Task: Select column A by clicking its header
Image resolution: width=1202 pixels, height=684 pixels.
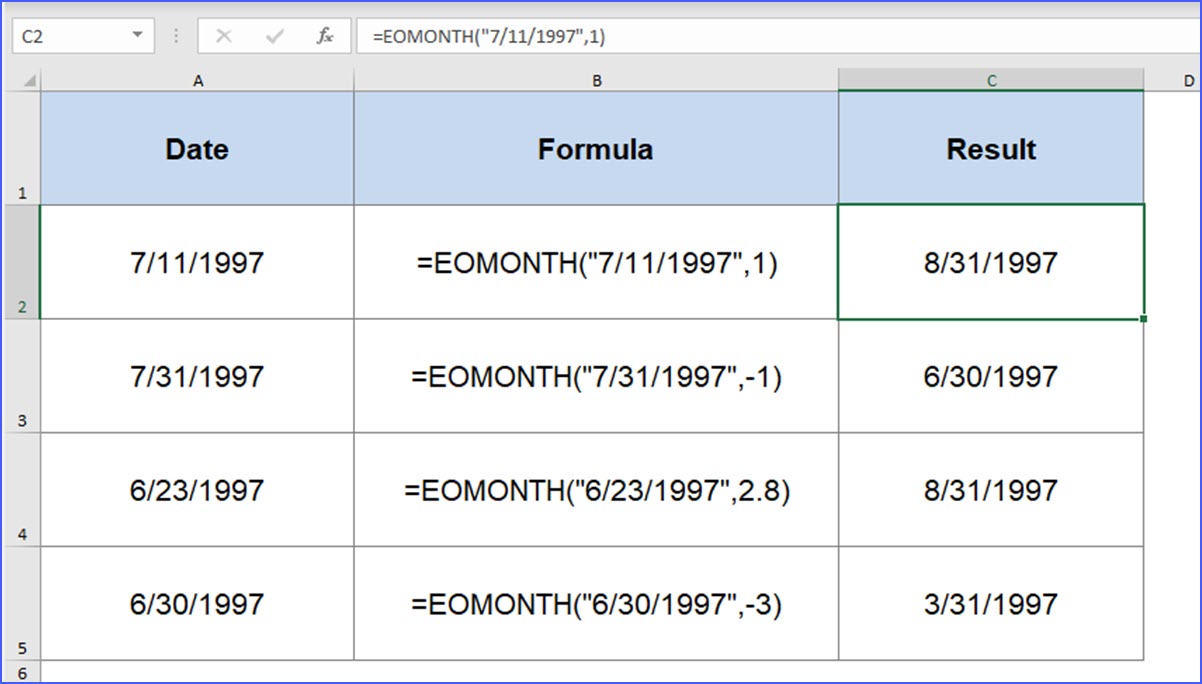Action: 197,79
